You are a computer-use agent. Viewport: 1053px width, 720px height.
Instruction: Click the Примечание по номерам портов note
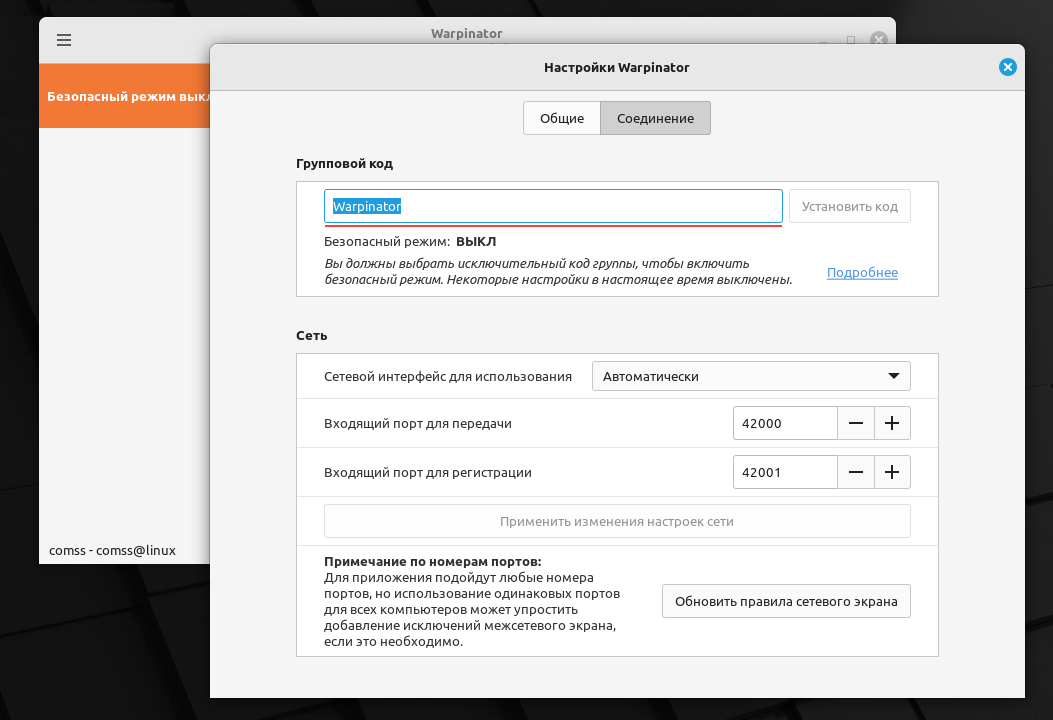click(472, 601)
